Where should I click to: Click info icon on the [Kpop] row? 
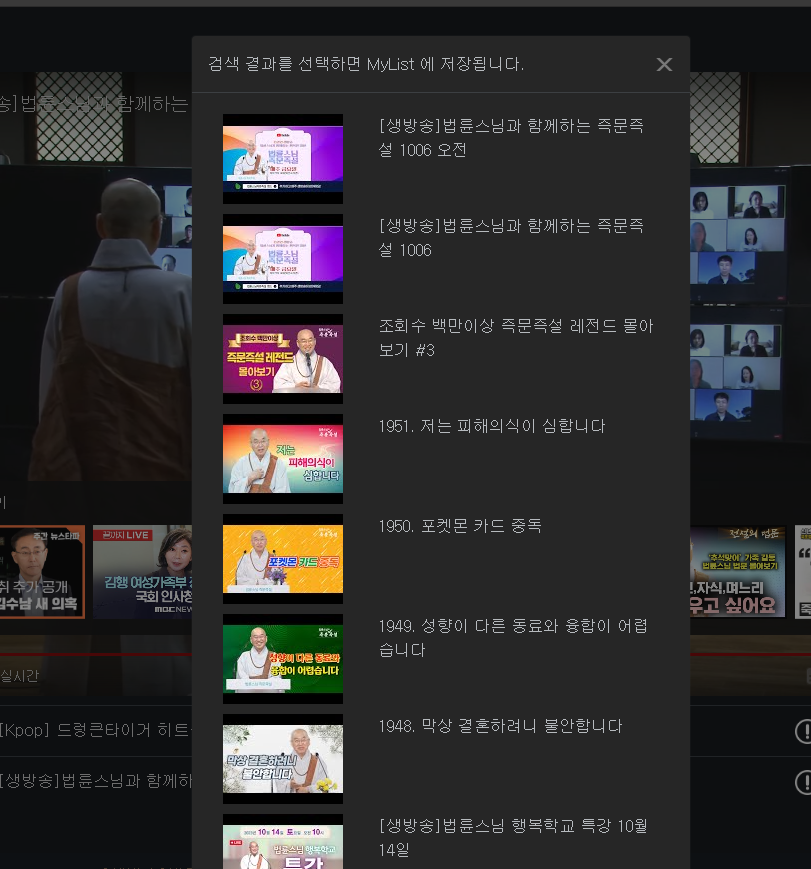pyautogui.click(x=803, y=732)
